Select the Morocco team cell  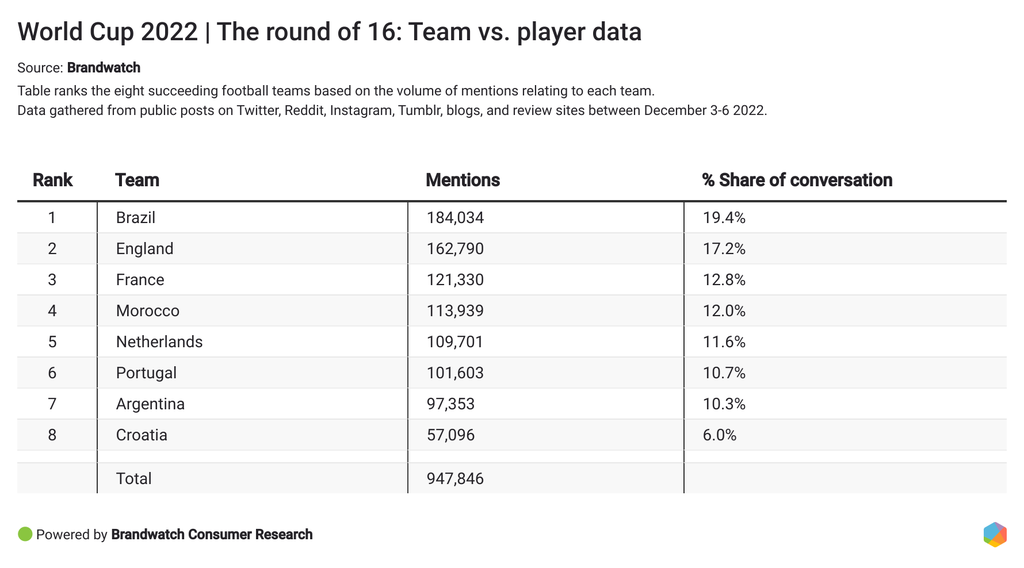point(147,311)
